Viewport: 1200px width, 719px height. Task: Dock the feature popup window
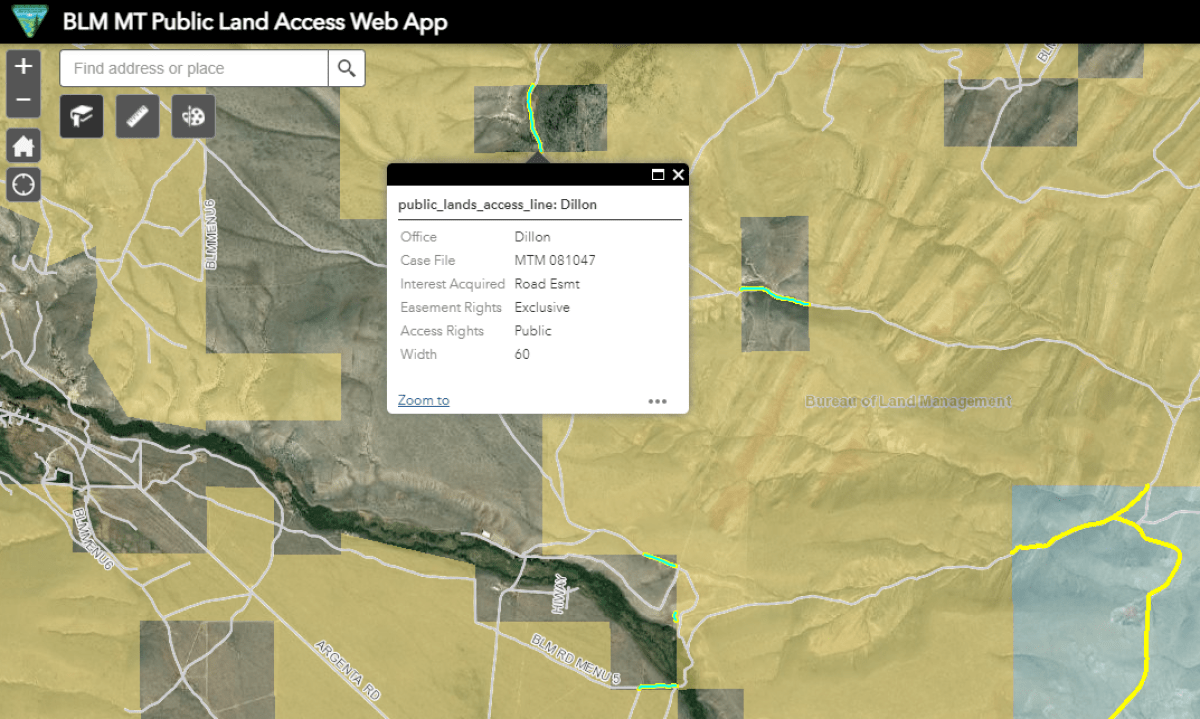(x=658, y=174)
